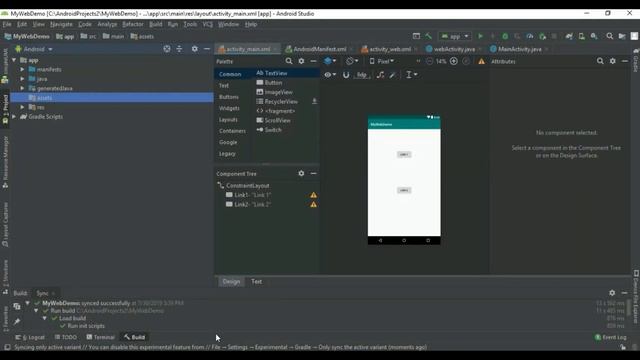Select Containers category in Palette
The height and width of the screenshot is (360, 640).
point(232,131)
